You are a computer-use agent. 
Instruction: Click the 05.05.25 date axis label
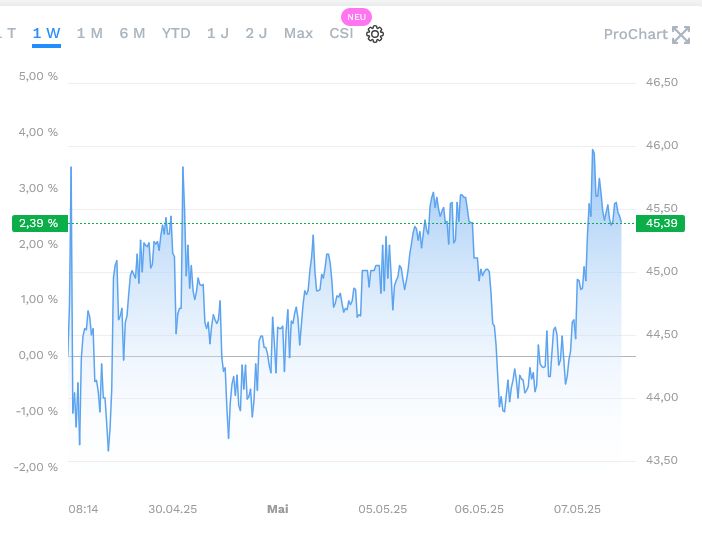(382, 509)
